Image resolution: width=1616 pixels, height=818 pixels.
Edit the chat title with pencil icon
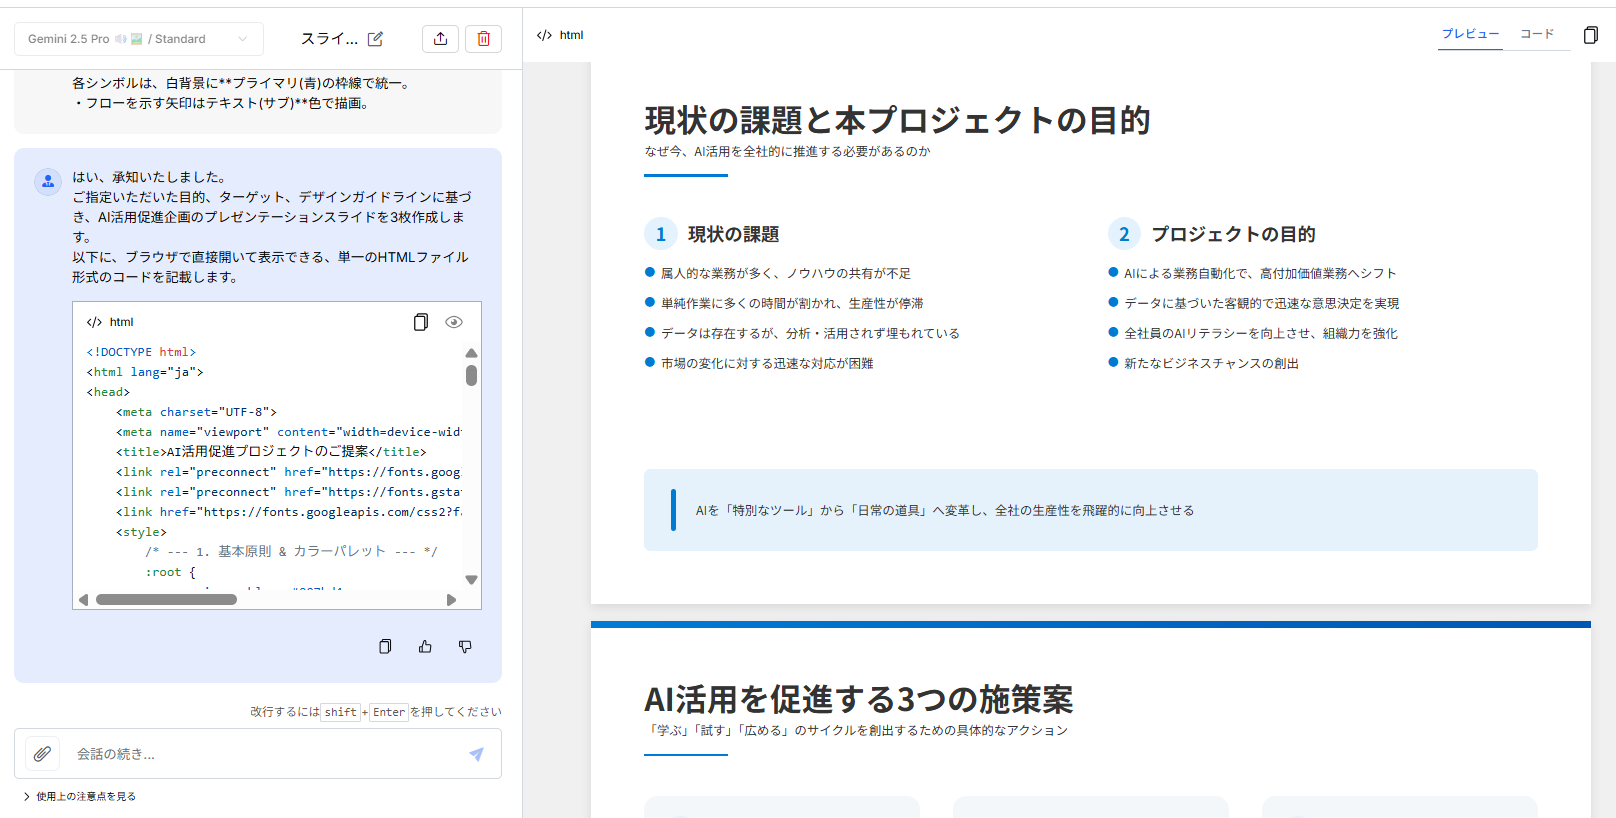tap(375, 39)
